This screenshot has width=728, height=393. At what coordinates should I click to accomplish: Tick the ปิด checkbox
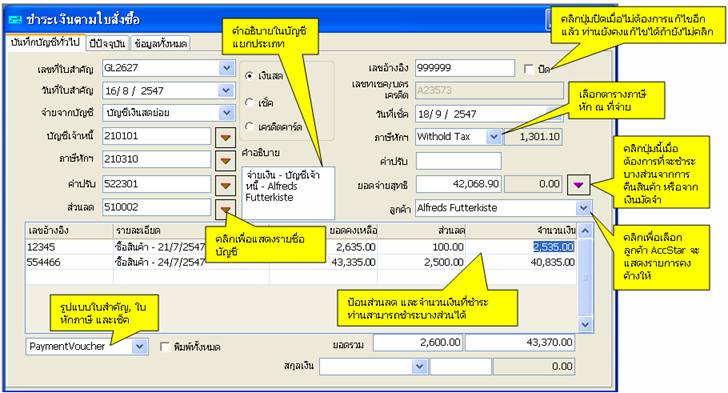pos(528,69)
